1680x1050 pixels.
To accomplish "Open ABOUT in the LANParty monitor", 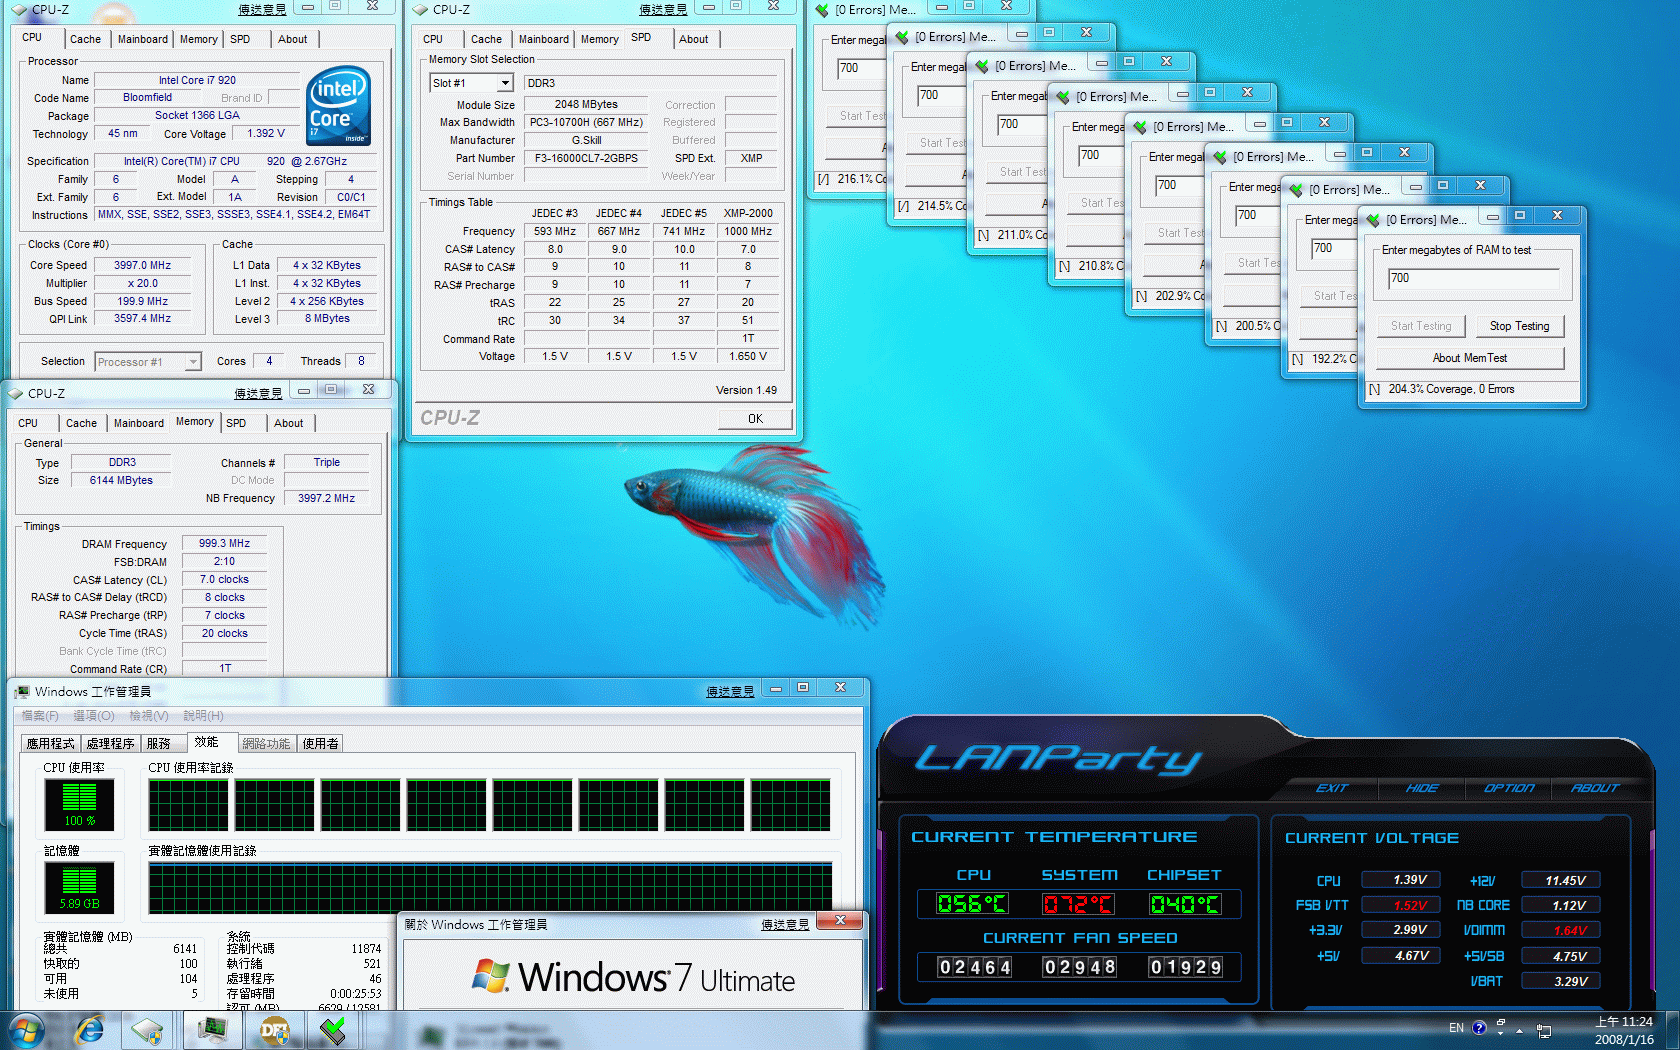I will pyautogui.click(x=1594, y=788).
